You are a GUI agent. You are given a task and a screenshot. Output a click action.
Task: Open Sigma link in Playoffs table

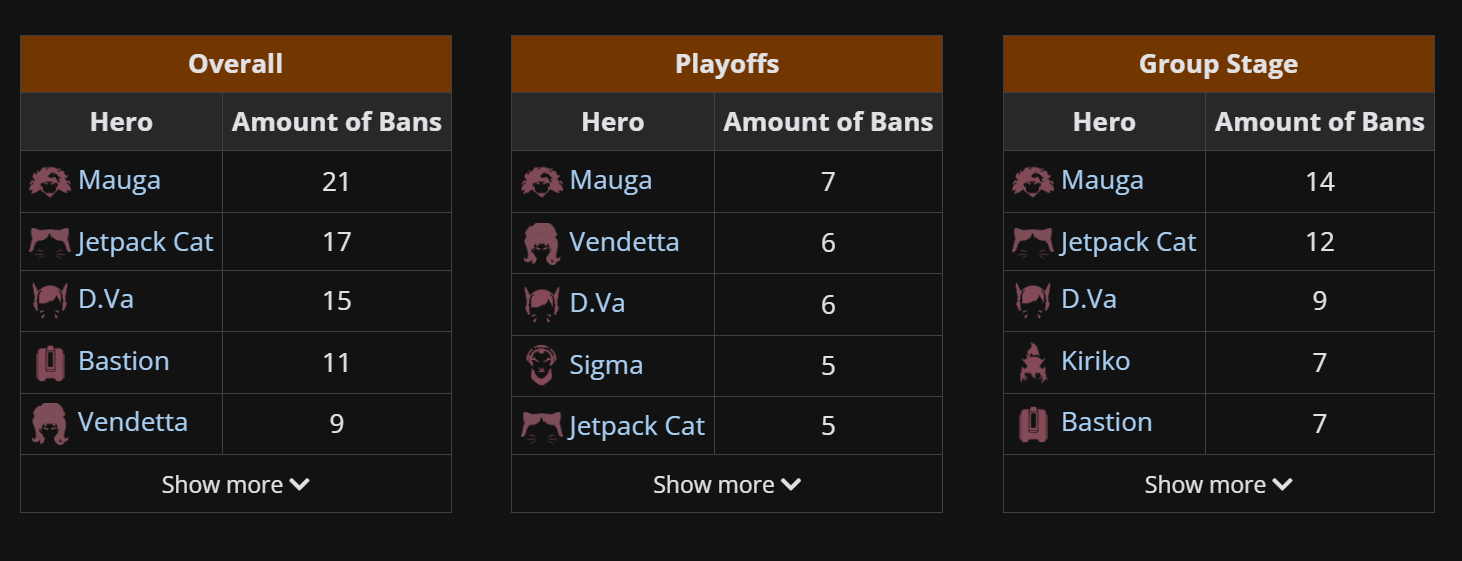(x=606, y=365)
